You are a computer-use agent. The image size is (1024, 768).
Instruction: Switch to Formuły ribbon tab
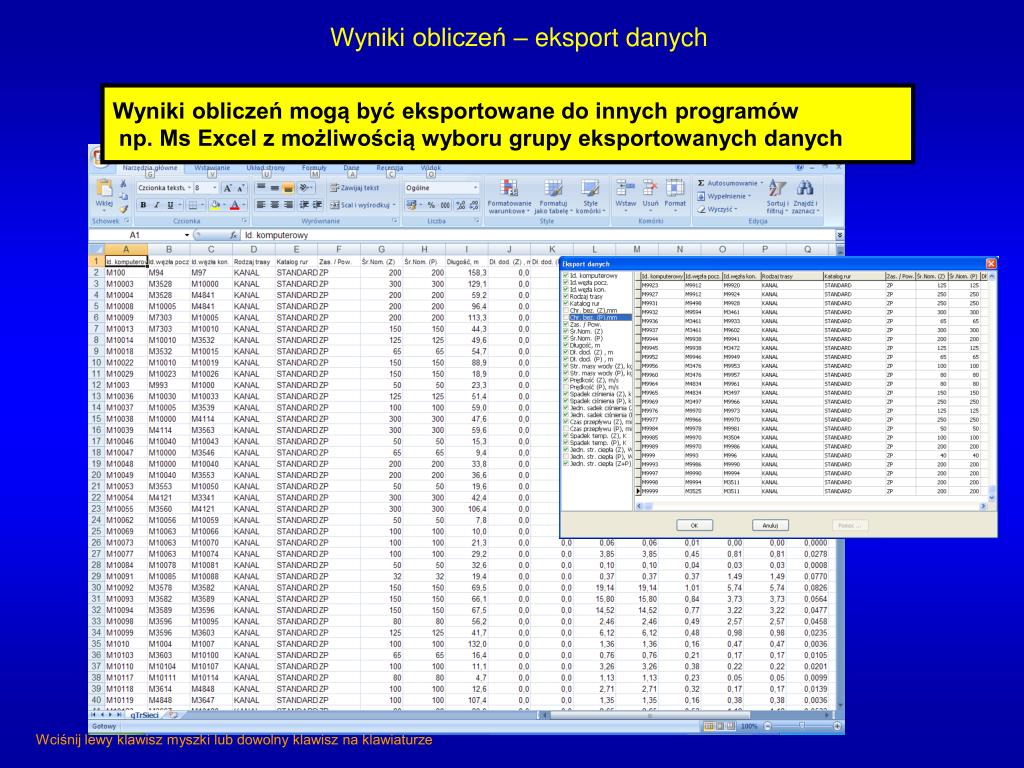pyautogui.click(x=314, y=168)
